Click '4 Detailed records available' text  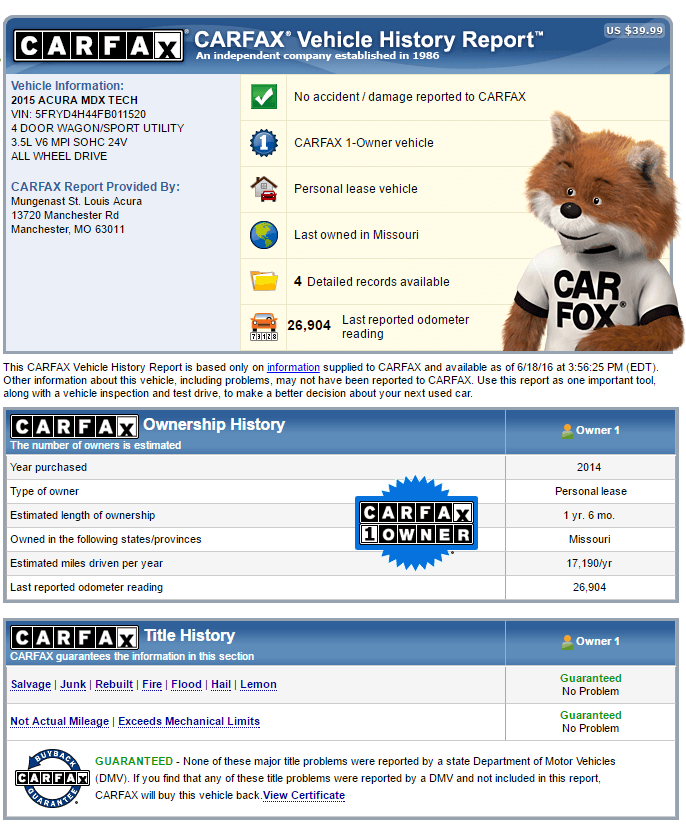tap(371, 281)
